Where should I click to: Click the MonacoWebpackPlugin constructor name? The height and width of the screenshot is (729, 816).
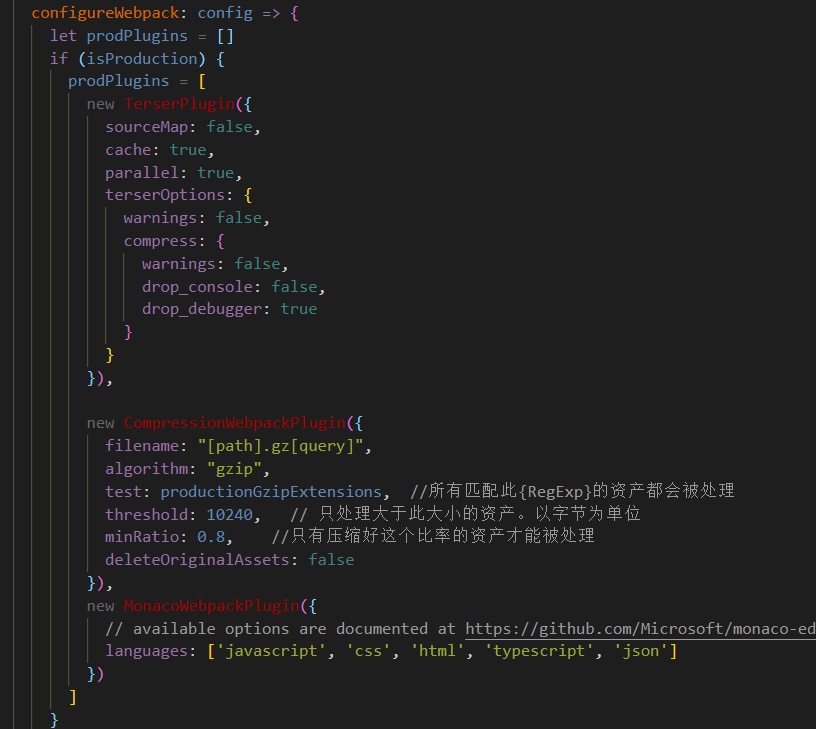(211, 605)
